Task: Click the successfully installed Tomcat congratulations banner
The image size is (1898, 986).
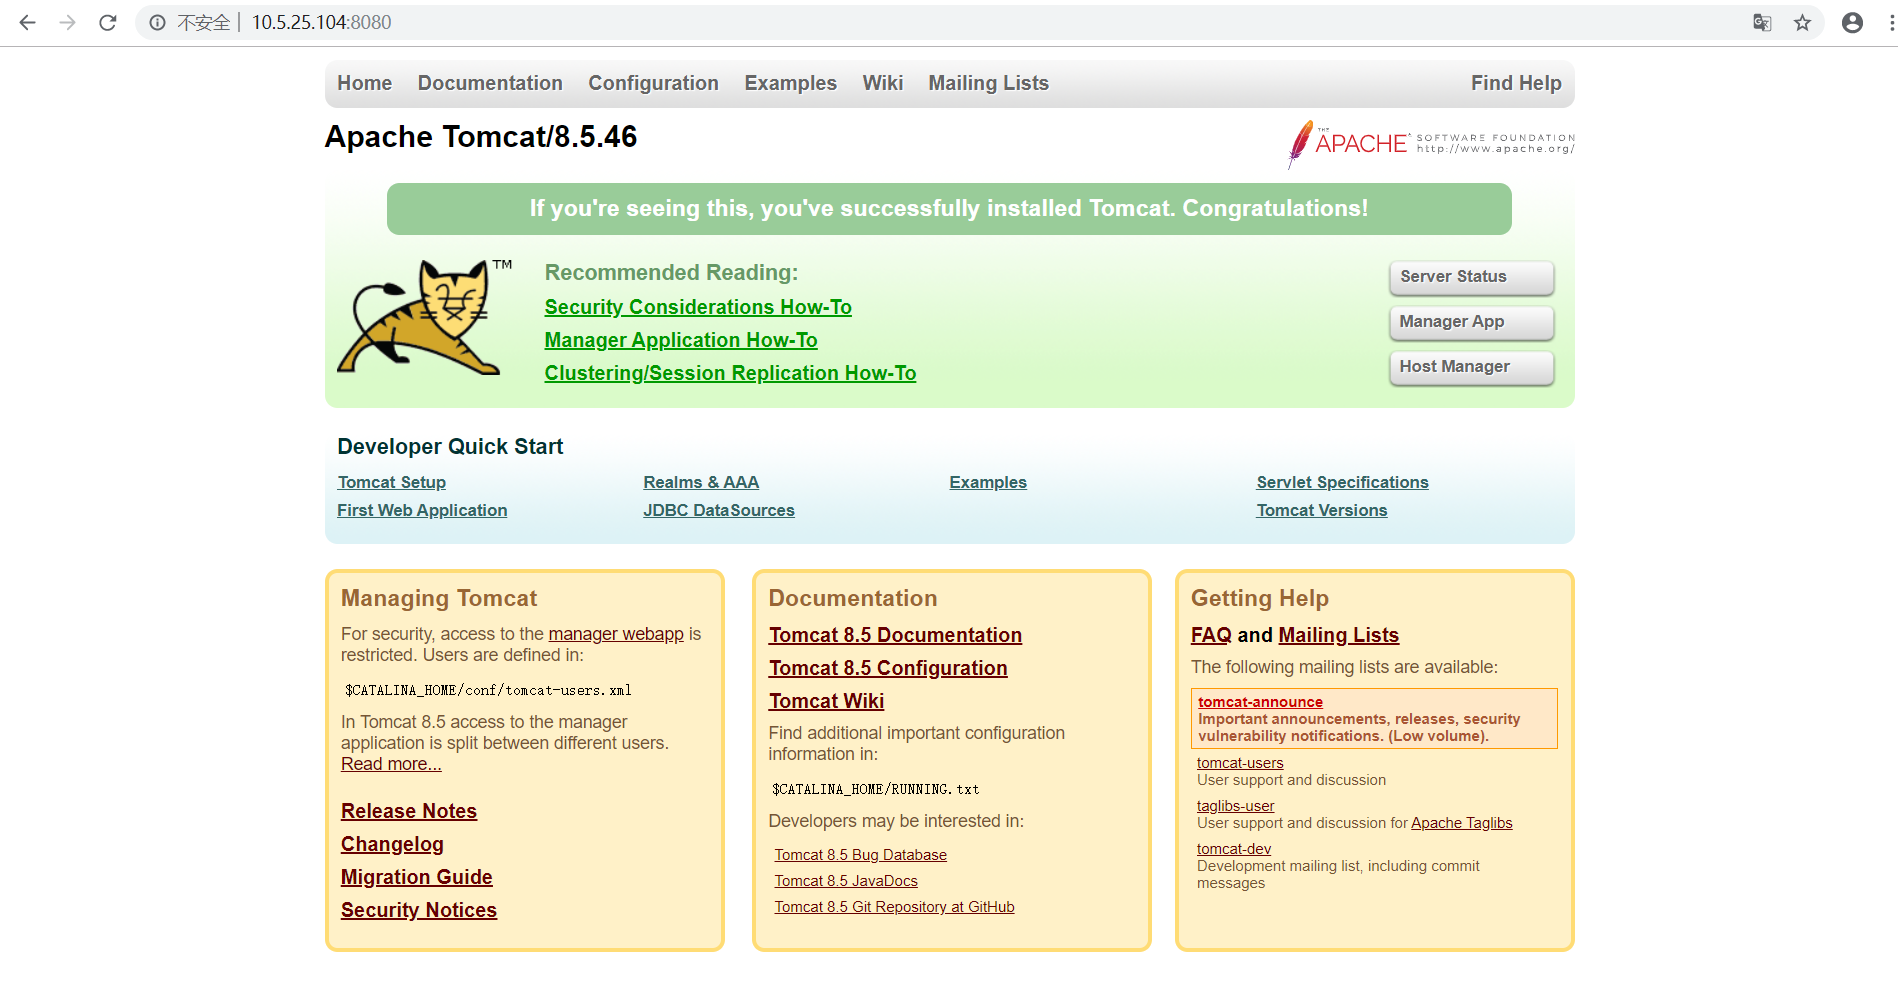Action: click(949, 209)
